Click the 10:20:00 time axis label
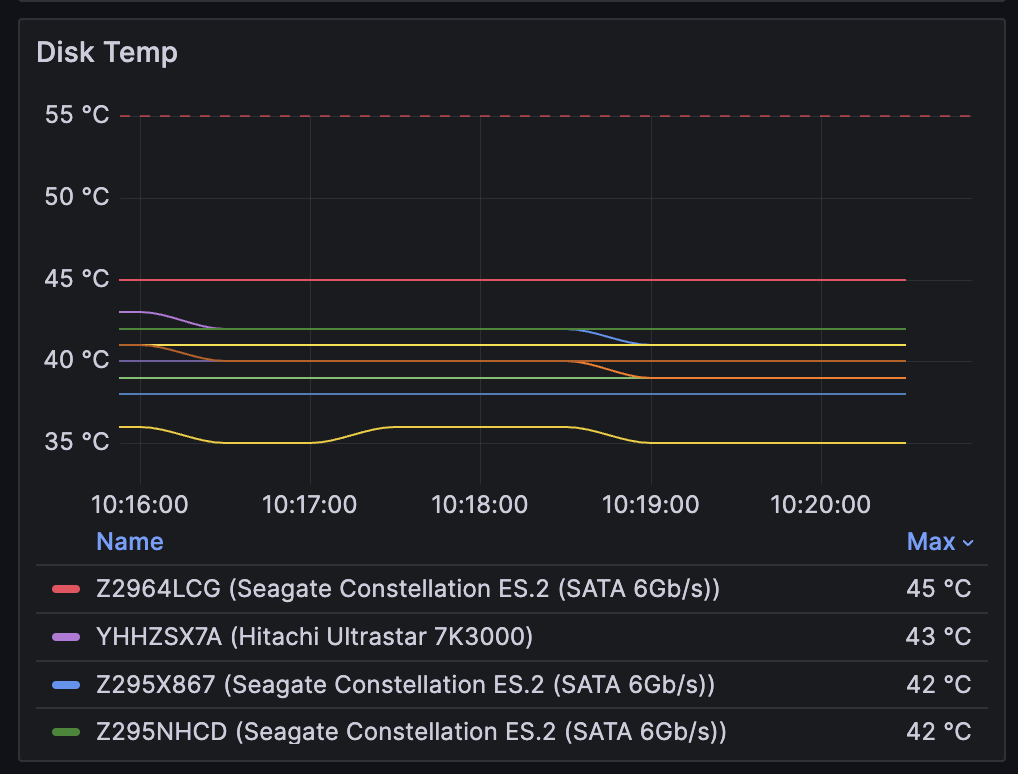Image resolution: width=1018 pixels, height=774 pixels. click(x=820, y=504)
